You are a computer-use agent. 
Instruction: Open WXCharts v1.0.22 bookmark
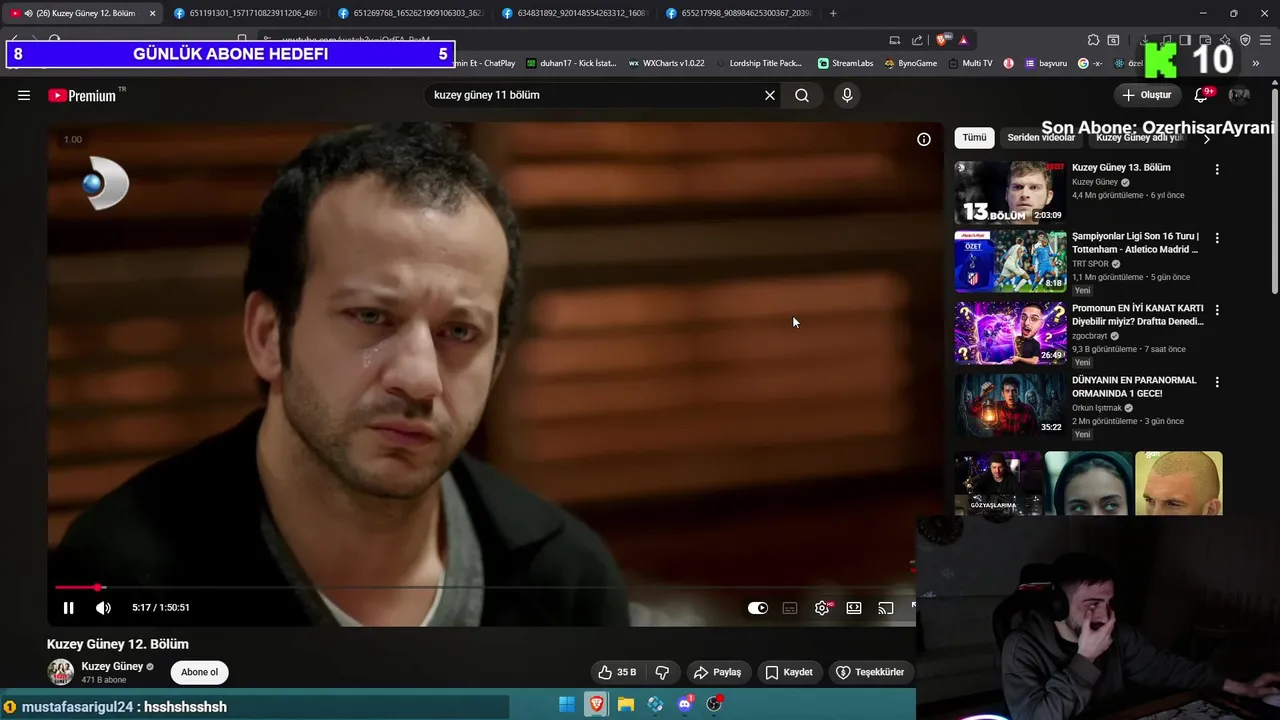coord(666,63)
